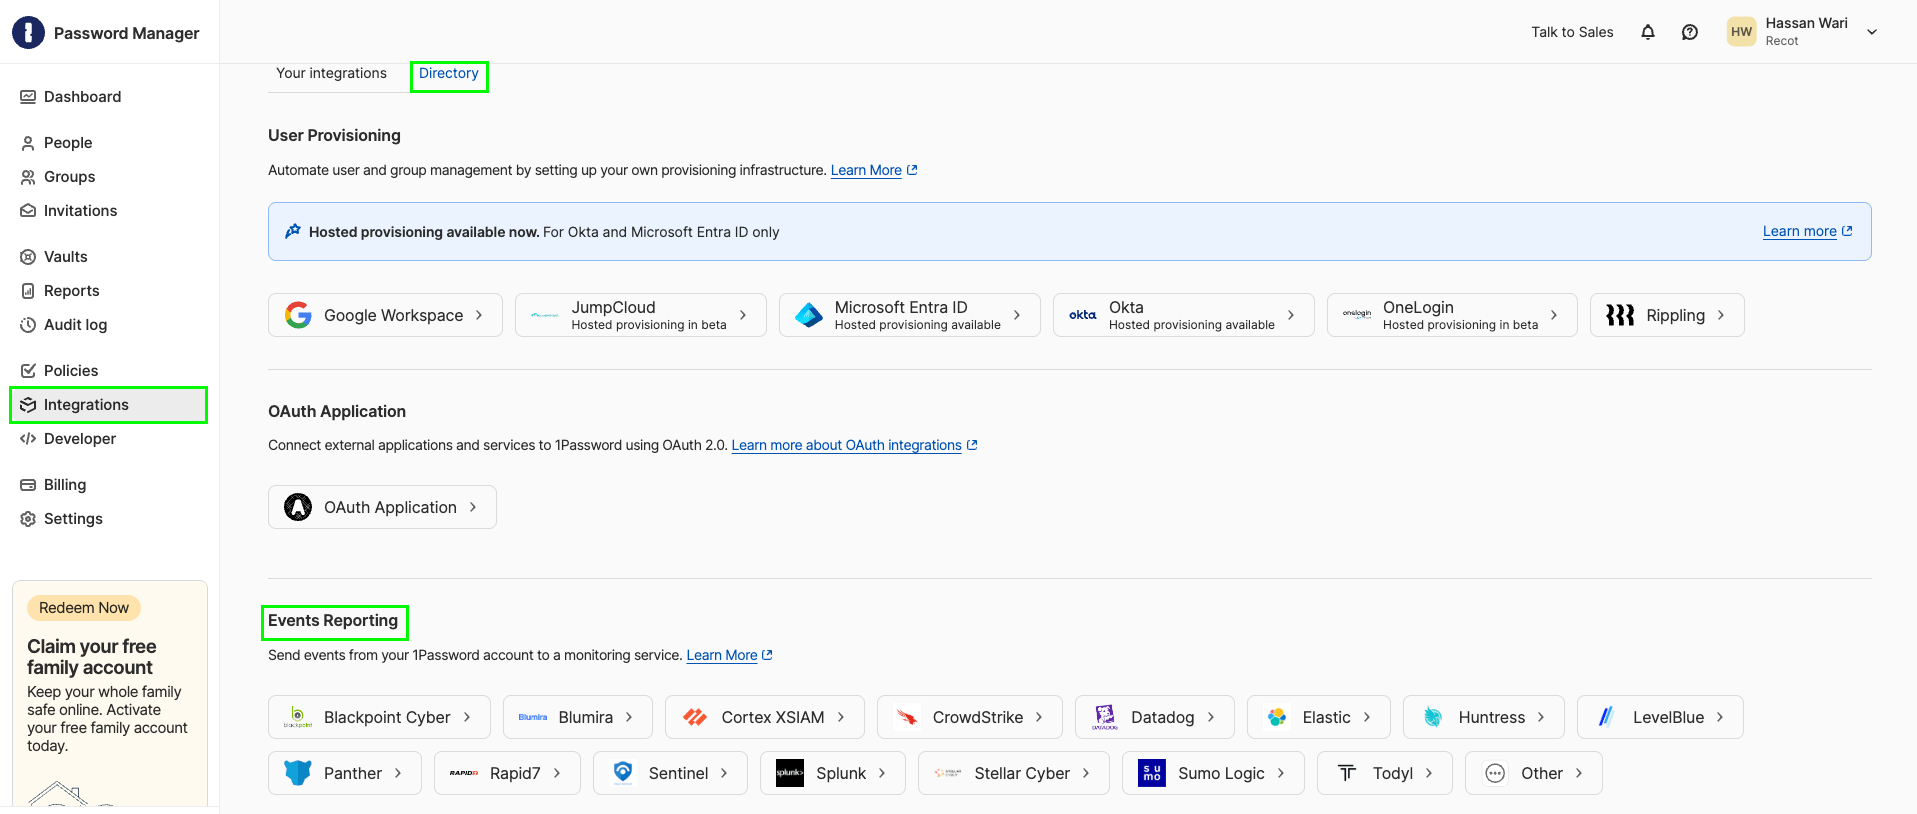Click the Sentinel shield logo
1917x814 pixels.
point(623,772)
